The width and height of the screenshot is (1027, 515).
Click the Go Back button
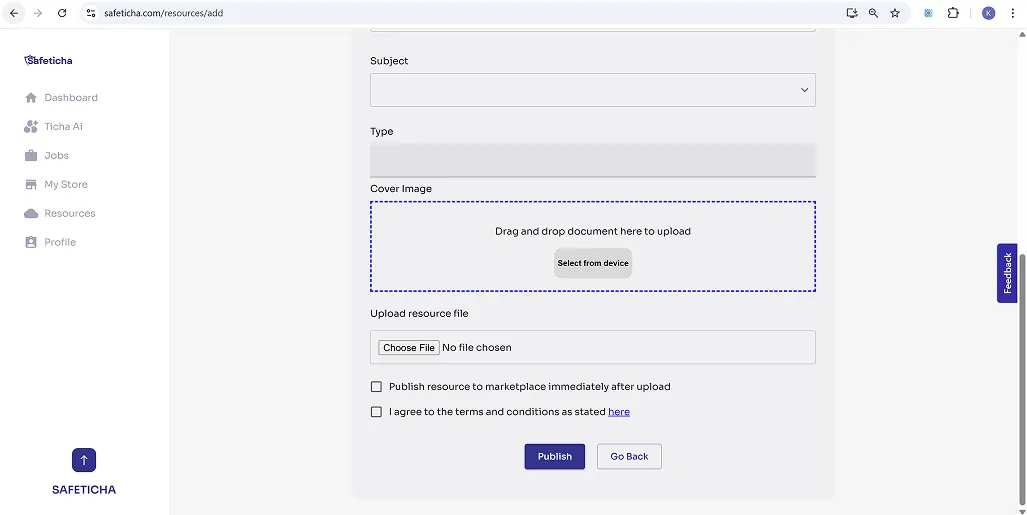629,457
